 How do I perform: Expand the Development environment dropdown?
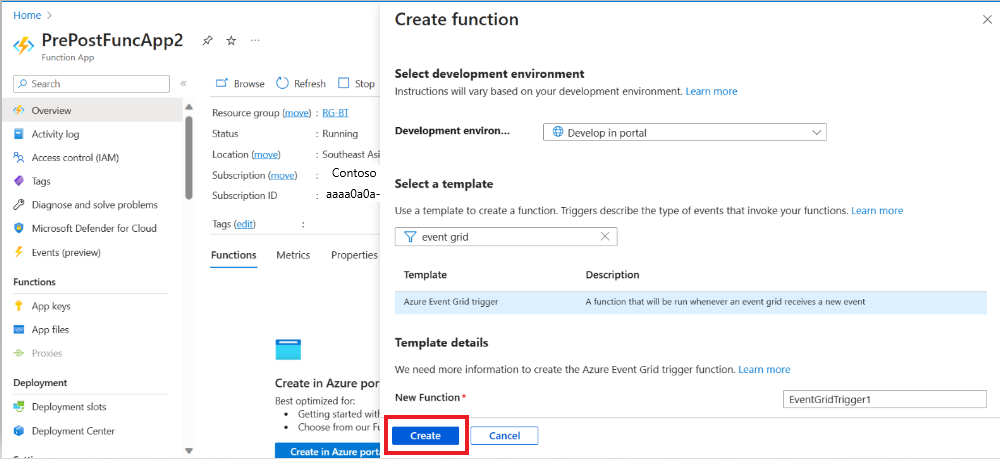point(685,133)
